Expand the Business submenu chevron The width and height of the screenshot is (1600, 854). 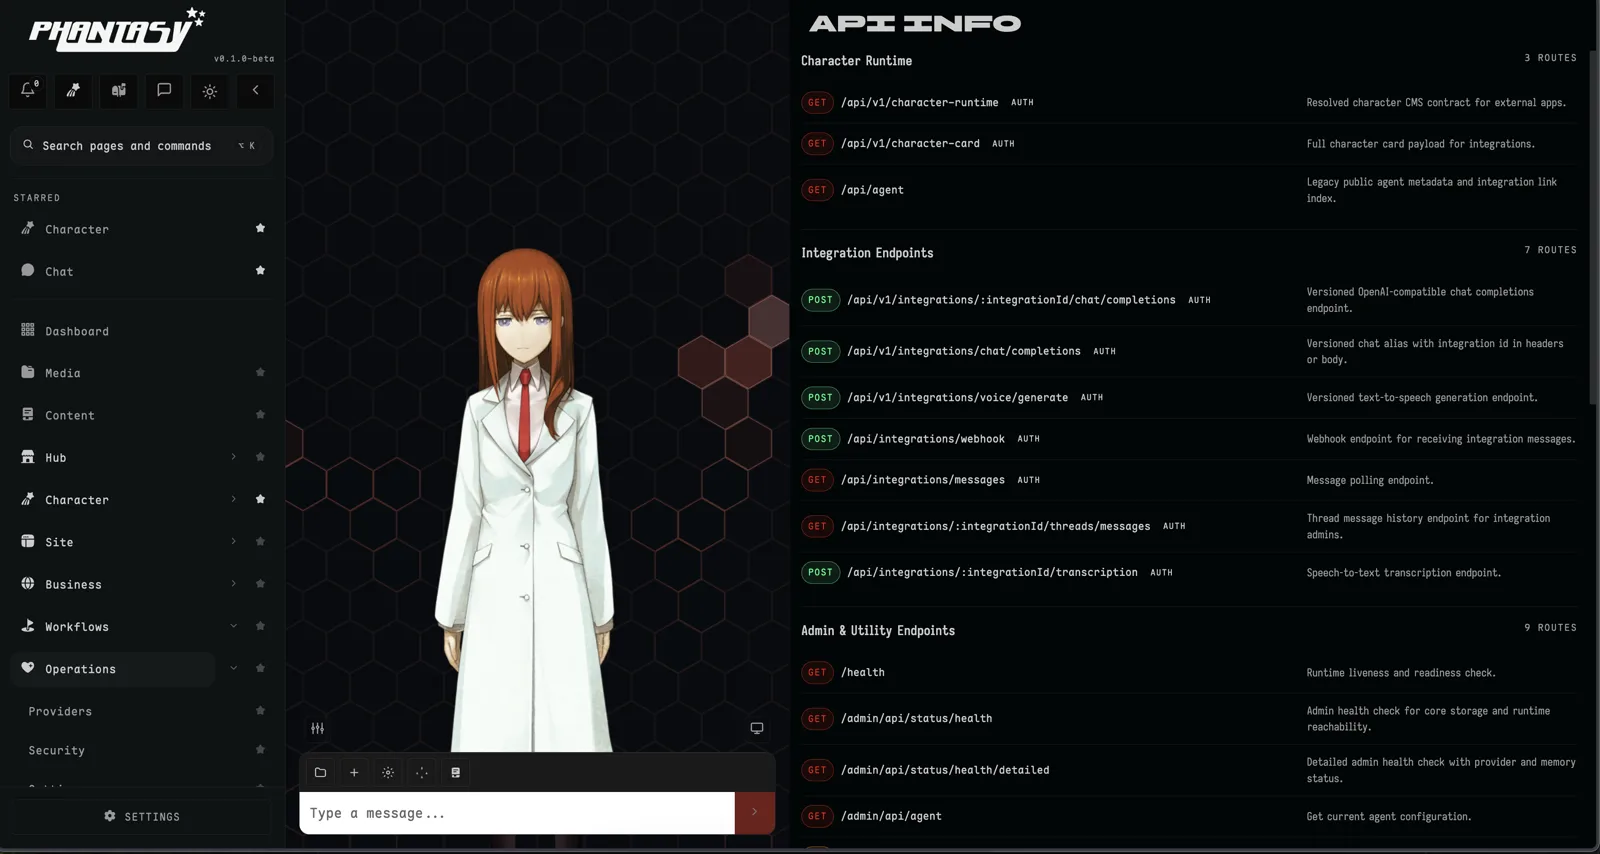tap(234, 583)
